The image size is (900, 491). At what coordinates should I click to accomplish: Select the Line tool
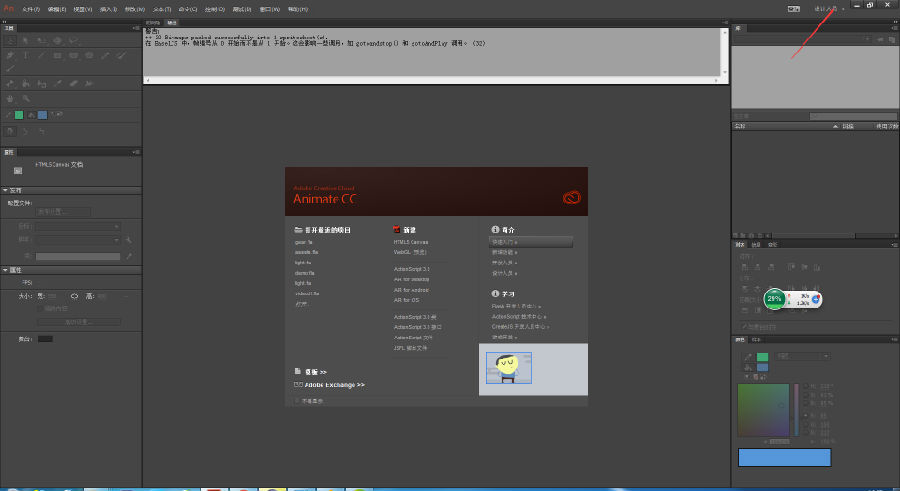point(41,56)
